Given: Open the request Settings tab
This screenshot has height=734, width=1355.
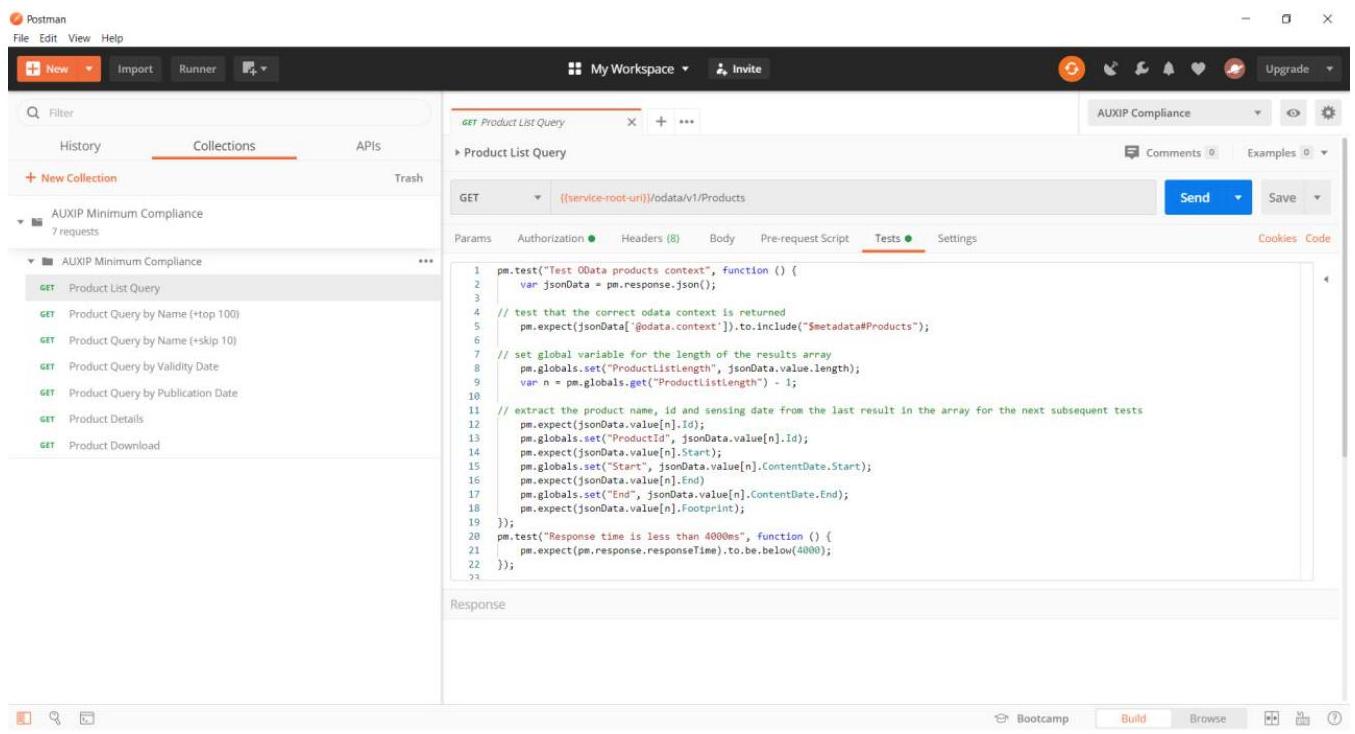Looking at the screenshot, I should pyautogui.click(x=957, y=238).
